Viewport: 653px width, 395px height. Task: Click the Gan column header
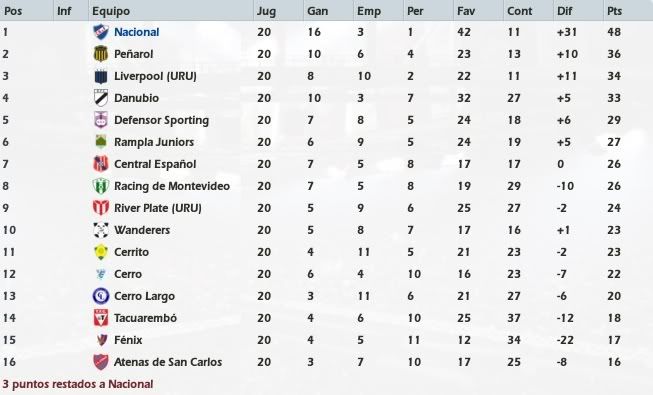click(x=317, y=11)
